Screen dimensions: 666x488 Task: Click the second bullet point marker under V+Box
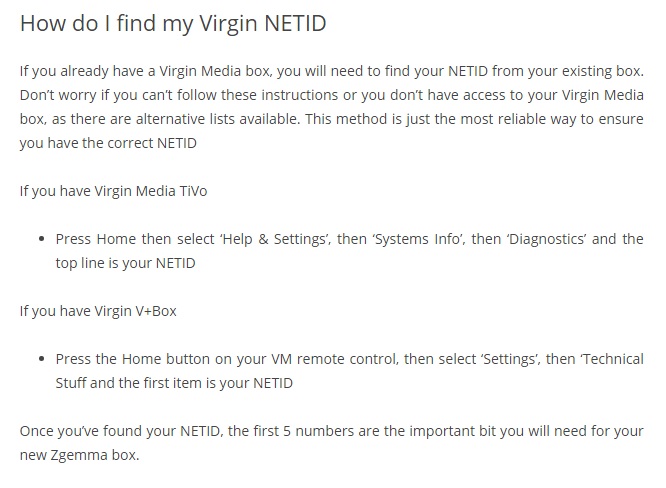tap(41, 359)
